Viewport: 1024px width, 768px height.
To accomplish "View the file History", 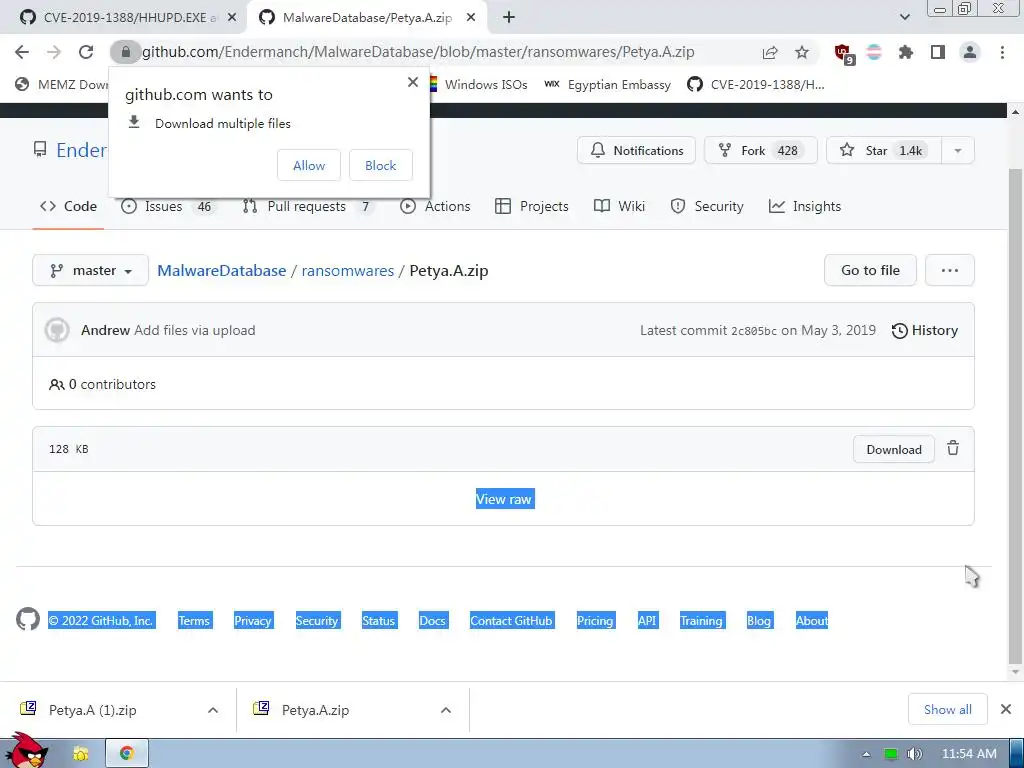I will (x=925, y=330).
